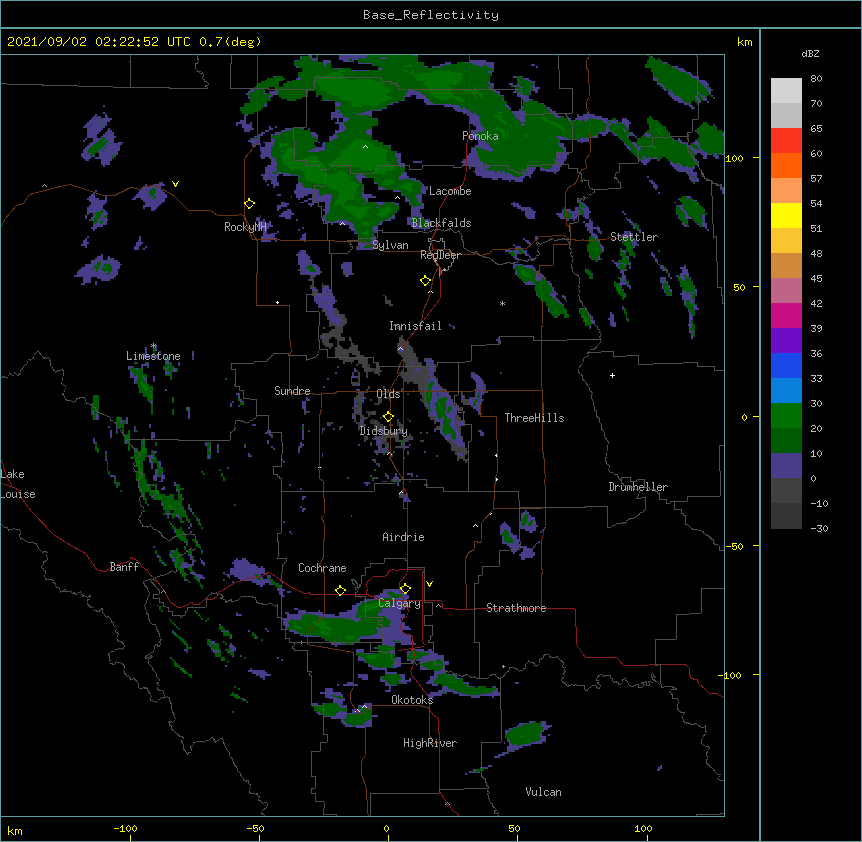
Task: Click the Airdrie label
Action: pyautogui.click(x=403, y=537)
